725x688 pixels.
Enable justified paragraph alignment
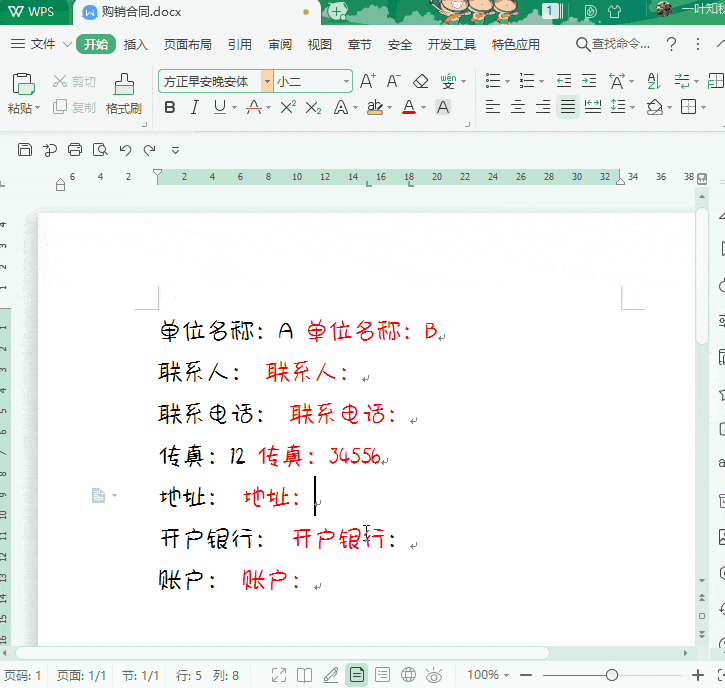(568, 107)
